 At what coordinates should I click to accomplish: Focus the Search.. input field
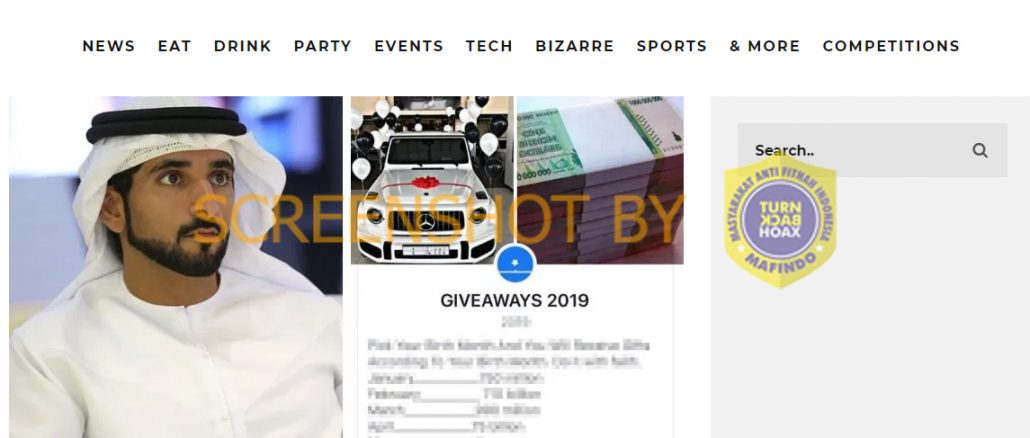click(x=872, y=150)
